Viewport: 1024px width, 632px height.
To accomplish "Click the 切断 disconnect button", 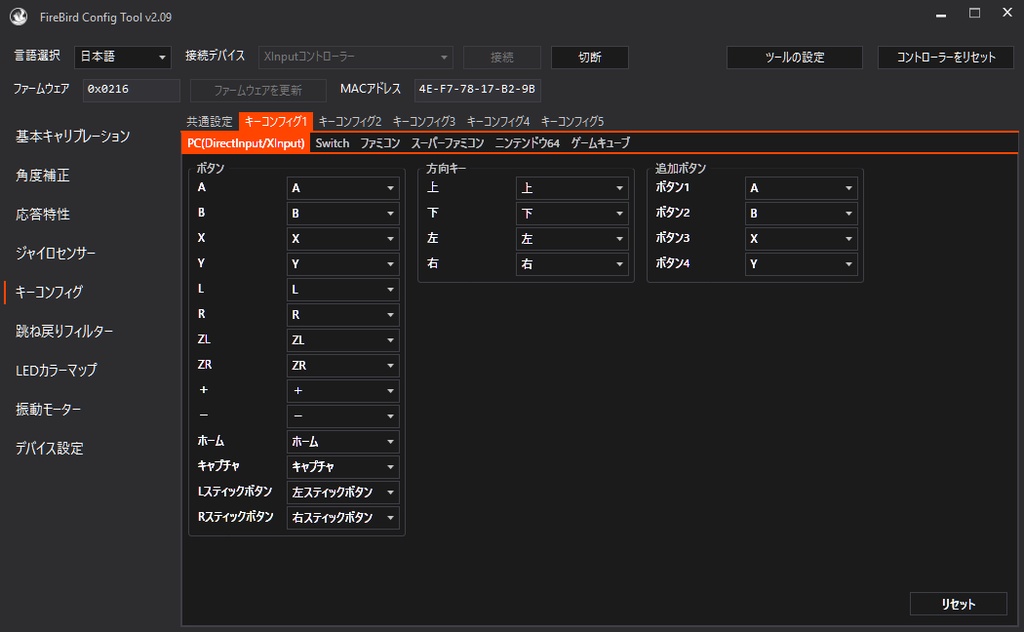I will click(589, 57).
